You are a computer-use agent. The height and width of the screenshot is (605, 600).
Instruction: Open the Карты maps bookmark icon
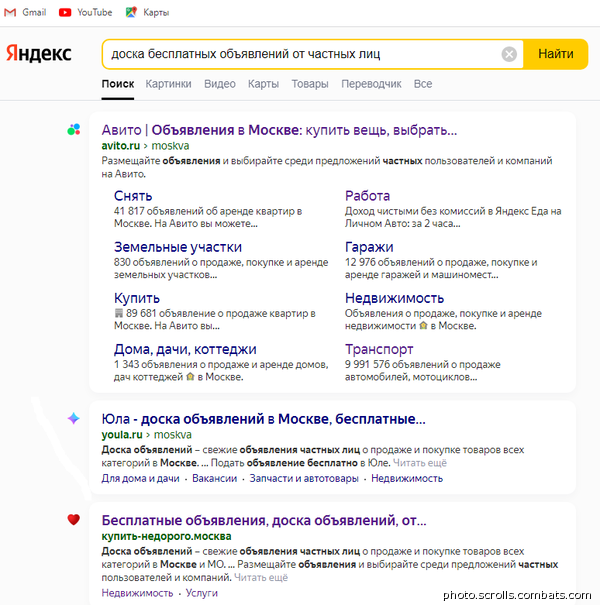pos(131,12)
